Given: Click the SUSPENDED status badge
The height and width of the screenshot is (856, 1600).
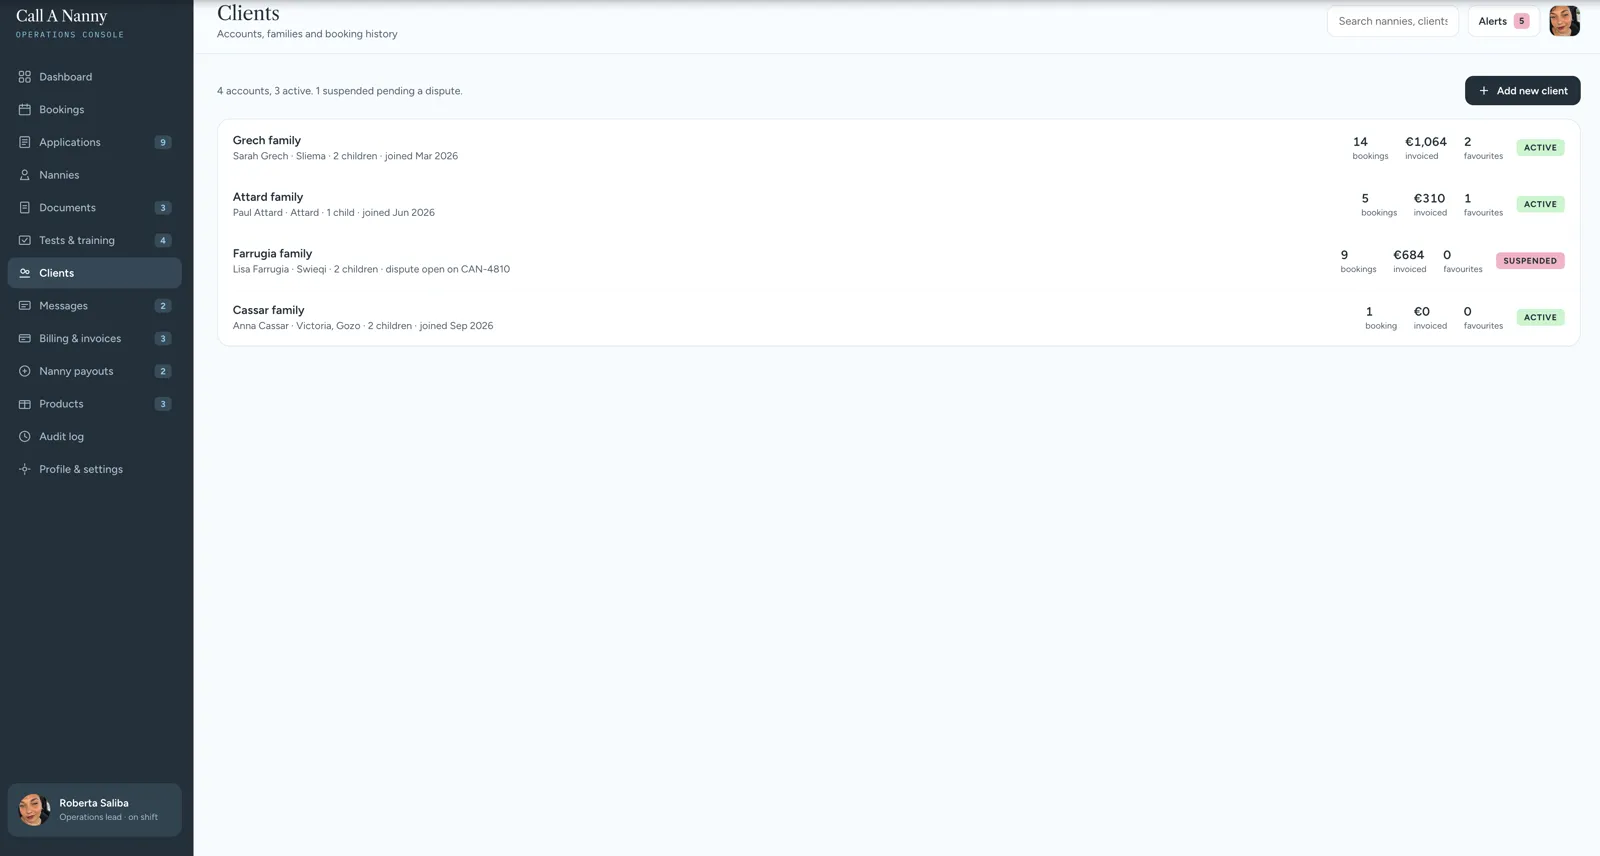Looking at the screenshot, I should 1530,261.
